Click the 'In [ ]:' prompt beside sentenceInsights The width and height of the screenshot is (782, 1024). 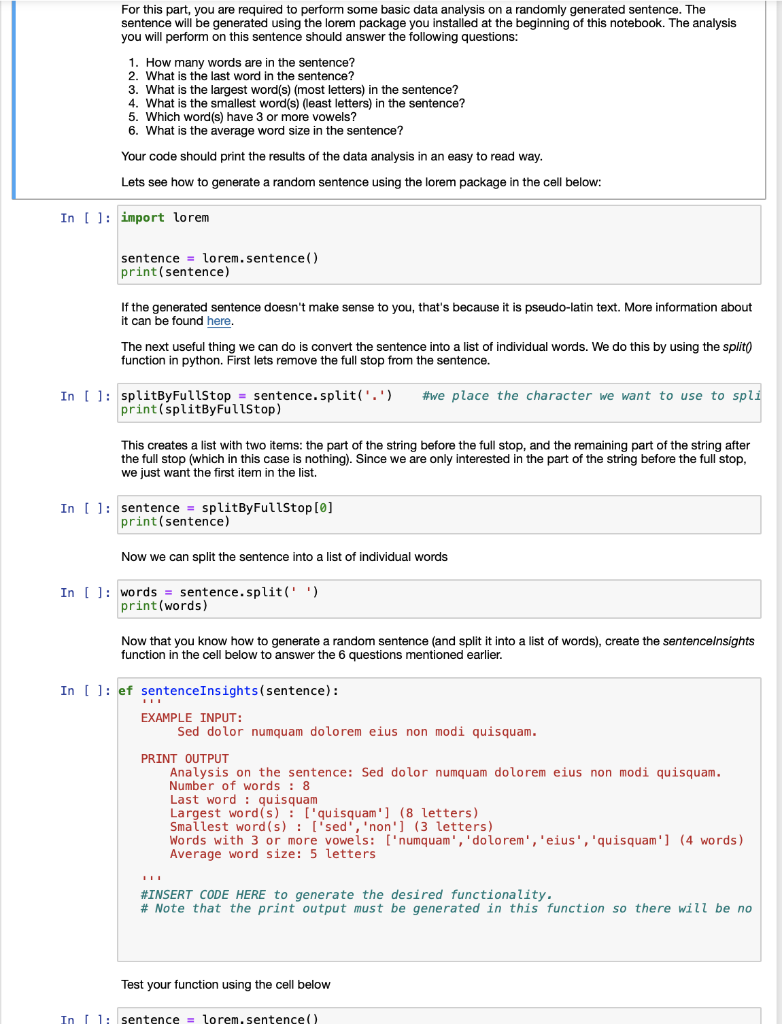(85, 691)
